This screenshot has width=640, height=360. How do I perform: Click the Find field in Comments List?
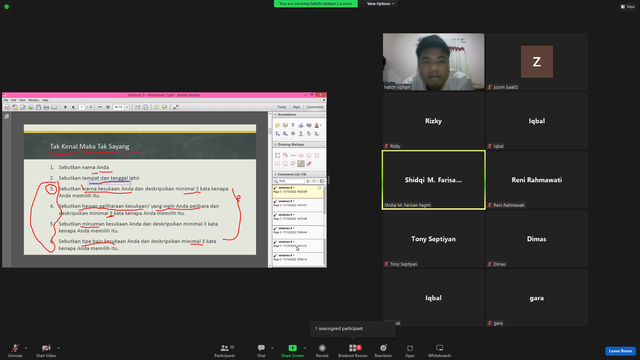coord(290,181)
